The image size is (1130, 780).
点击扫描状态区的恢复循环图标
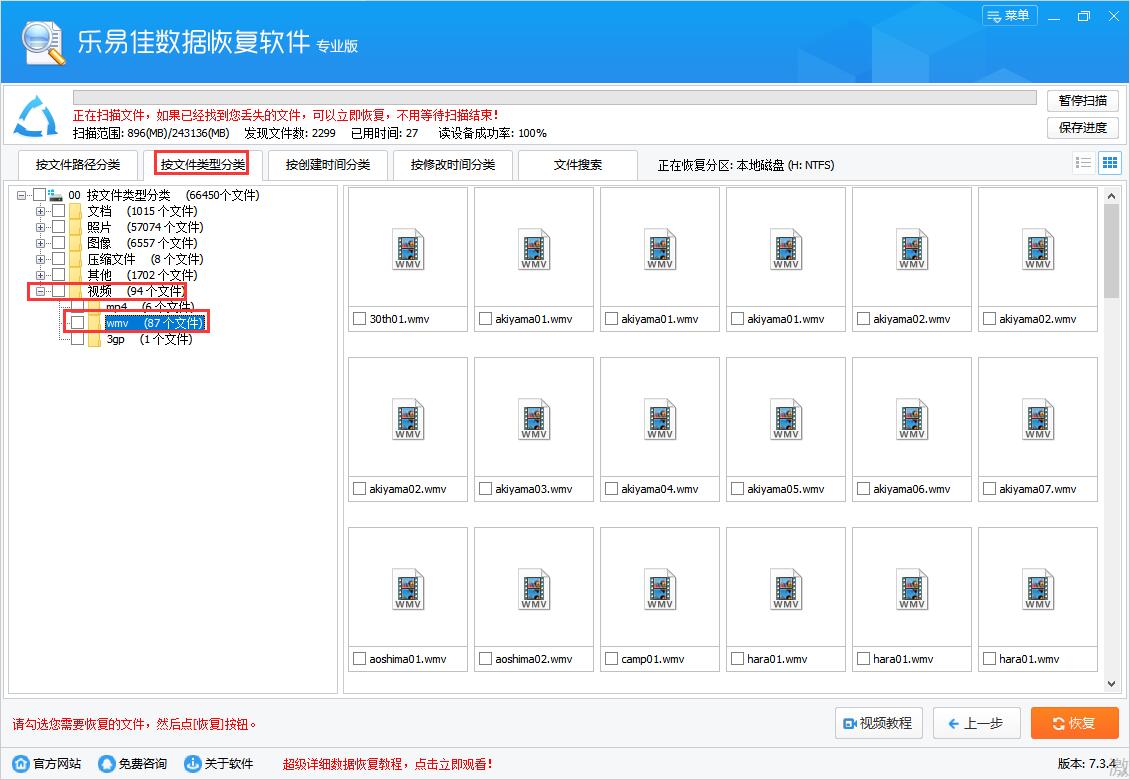tap(36, 117)
